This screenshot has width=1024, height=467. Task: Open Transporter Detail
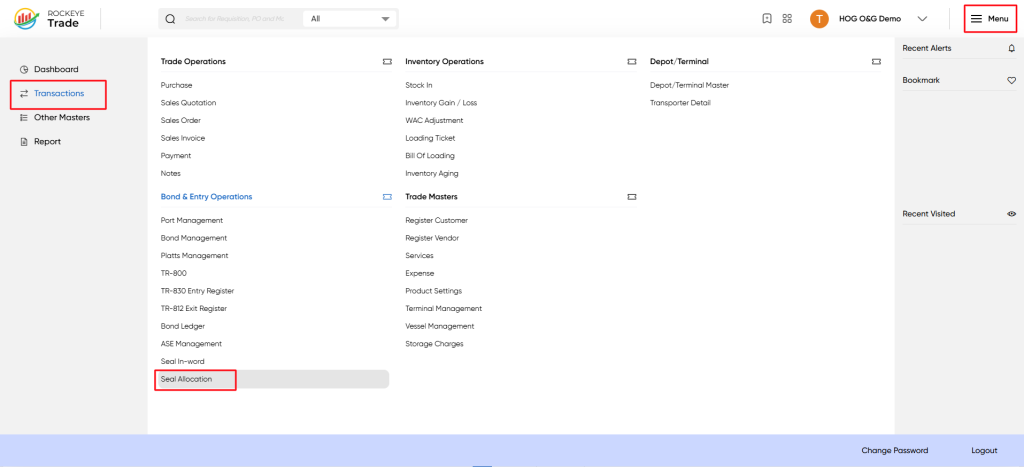click(680, 103)
